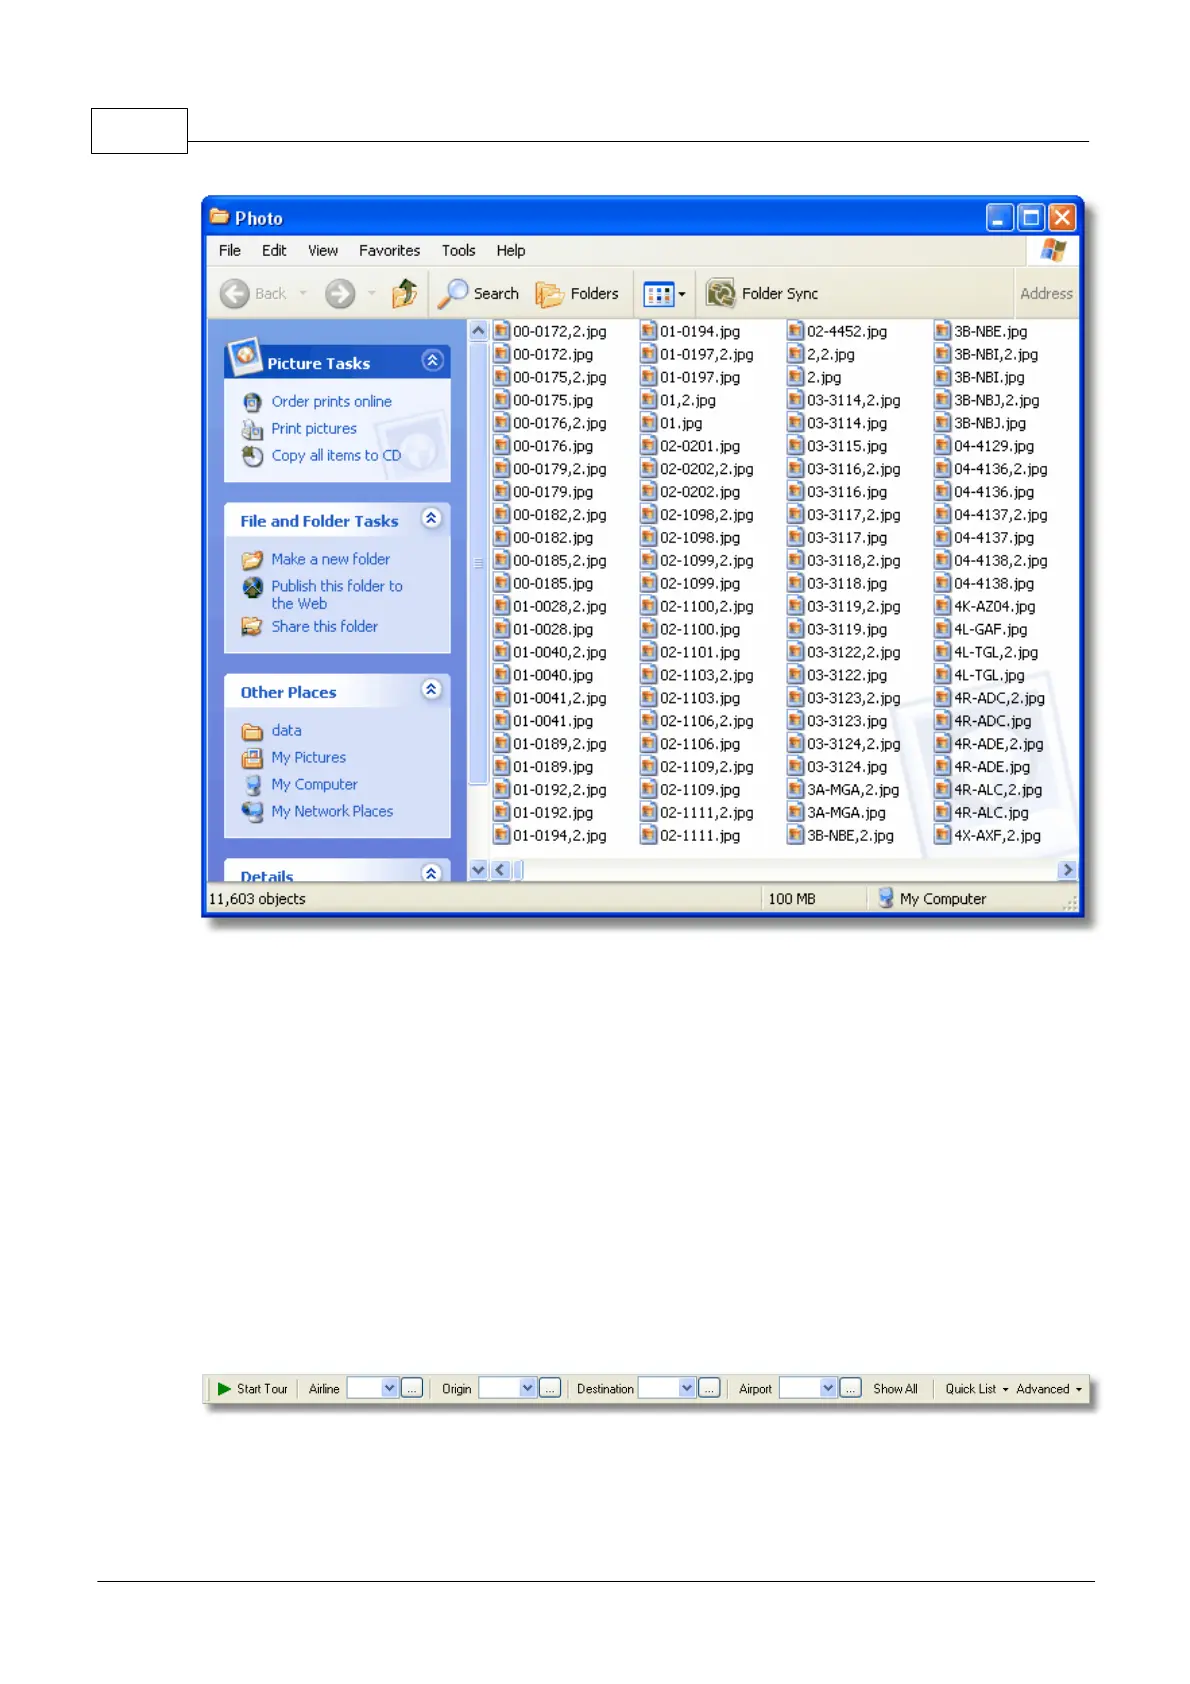
Task: Click the browse button next to Origin
Action: click(550, 1388)
